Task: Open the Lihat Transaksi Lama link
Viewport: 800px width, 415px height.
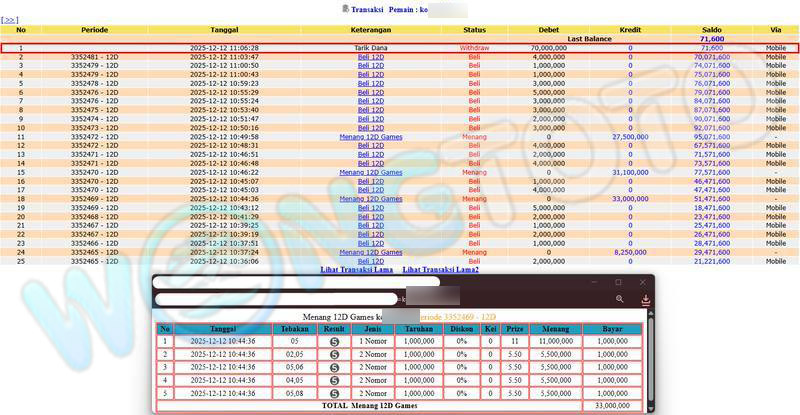Action: (x=357, y=270)
